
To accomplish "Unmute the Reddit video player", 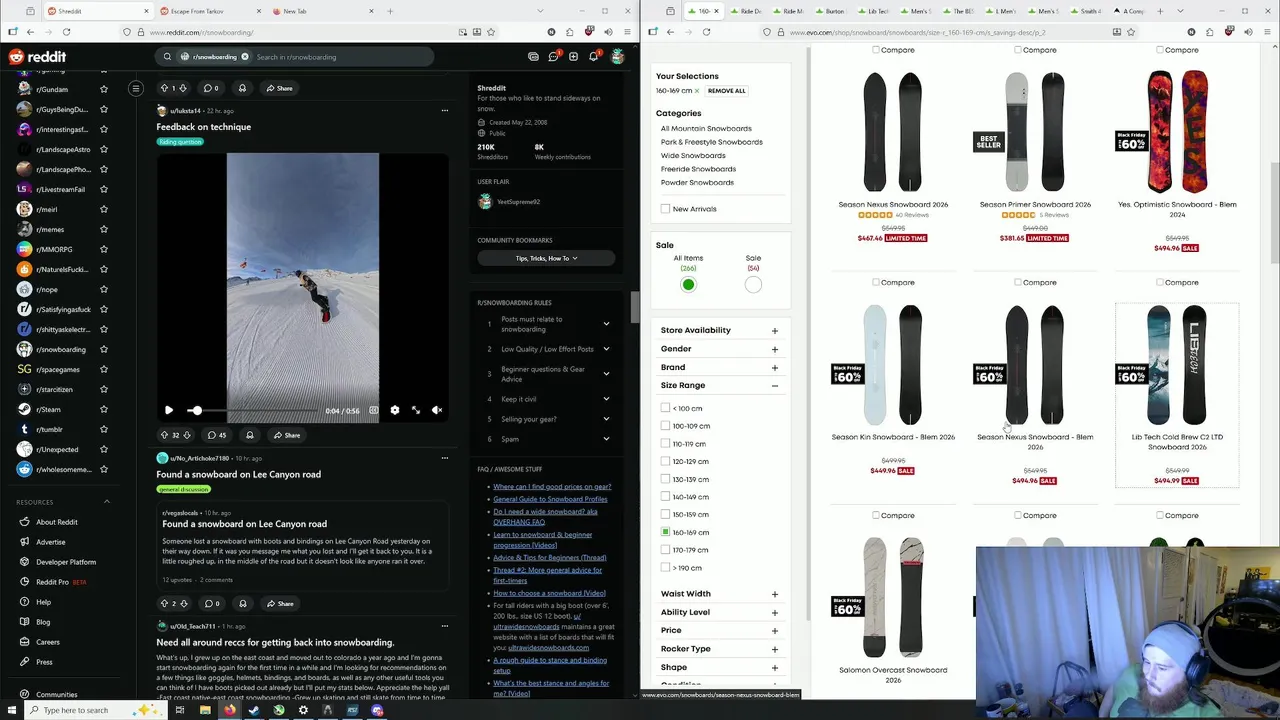I will pos(437,410).
